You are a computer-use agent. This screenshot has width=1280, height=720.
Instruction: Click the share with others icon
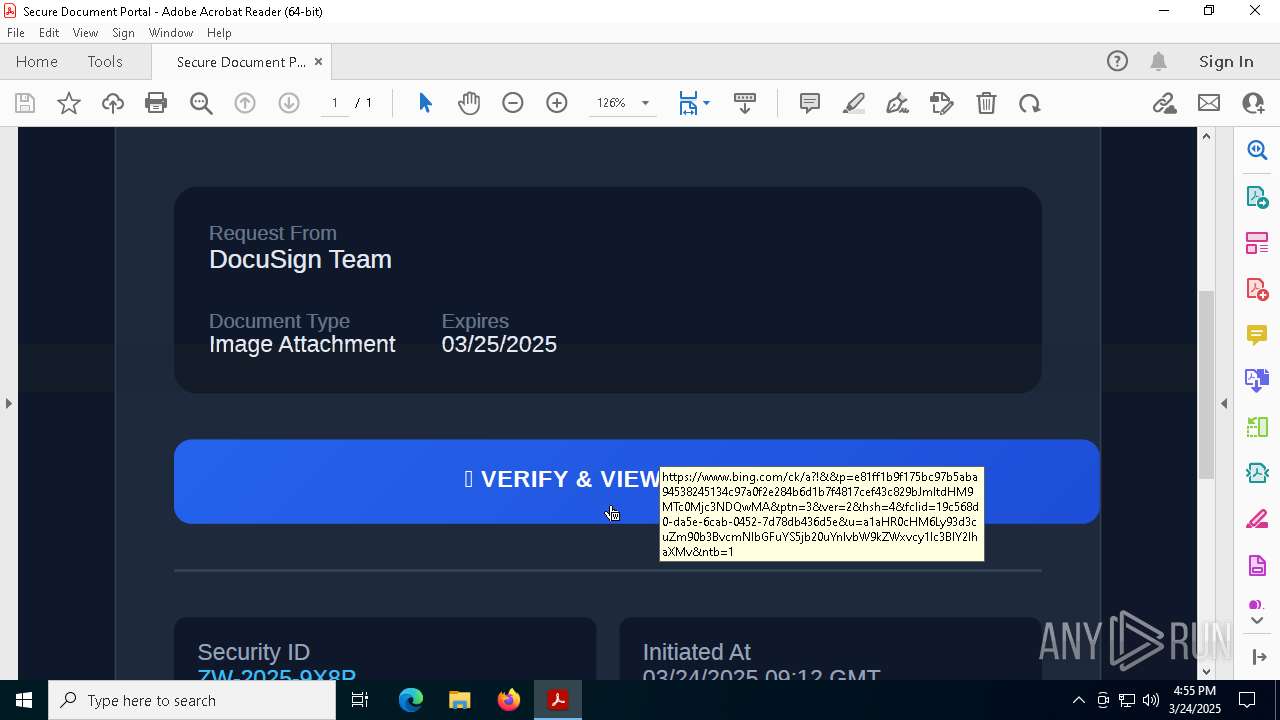1253,103
